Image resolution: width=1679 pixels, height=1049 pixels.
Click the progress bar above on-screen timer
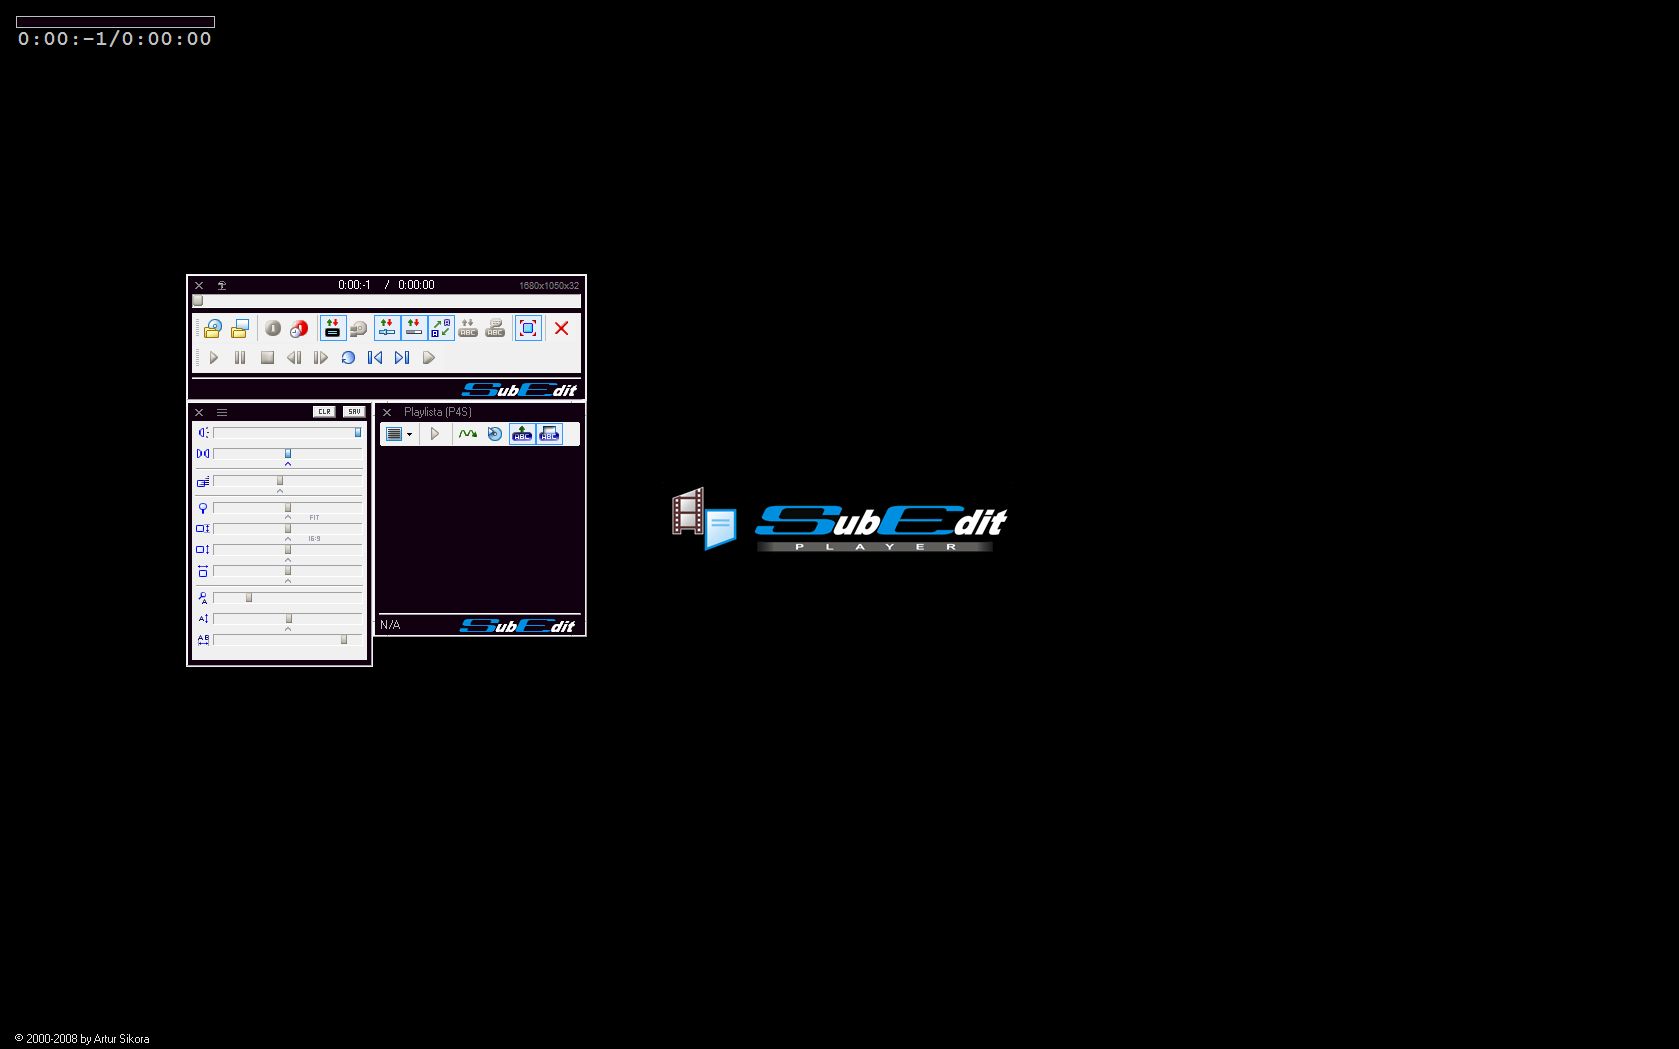115,22
